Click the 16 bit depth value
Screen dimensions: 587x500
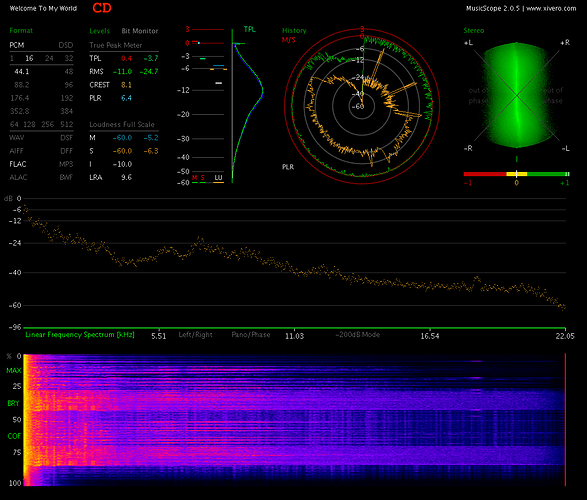(x=29, y=58)
